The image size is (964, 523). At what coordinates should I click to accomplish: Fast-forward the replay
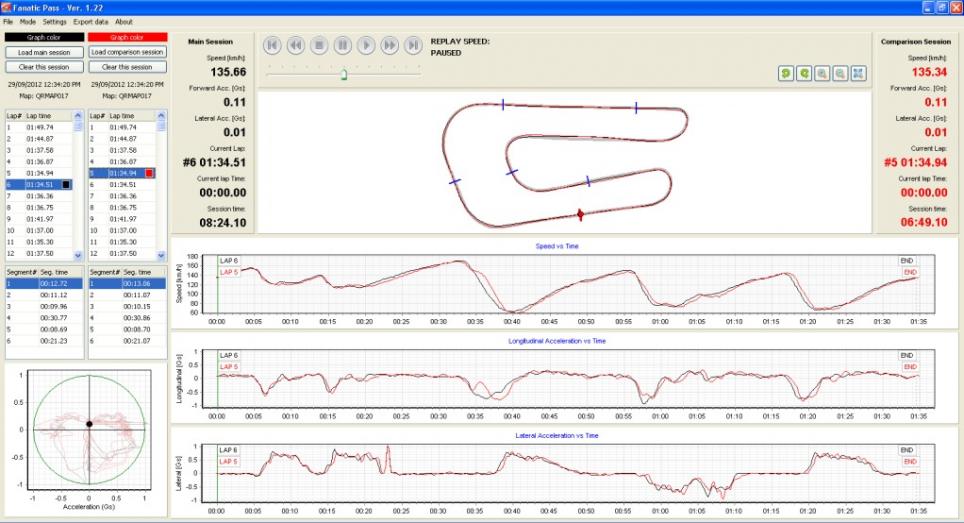click(390, 45)
